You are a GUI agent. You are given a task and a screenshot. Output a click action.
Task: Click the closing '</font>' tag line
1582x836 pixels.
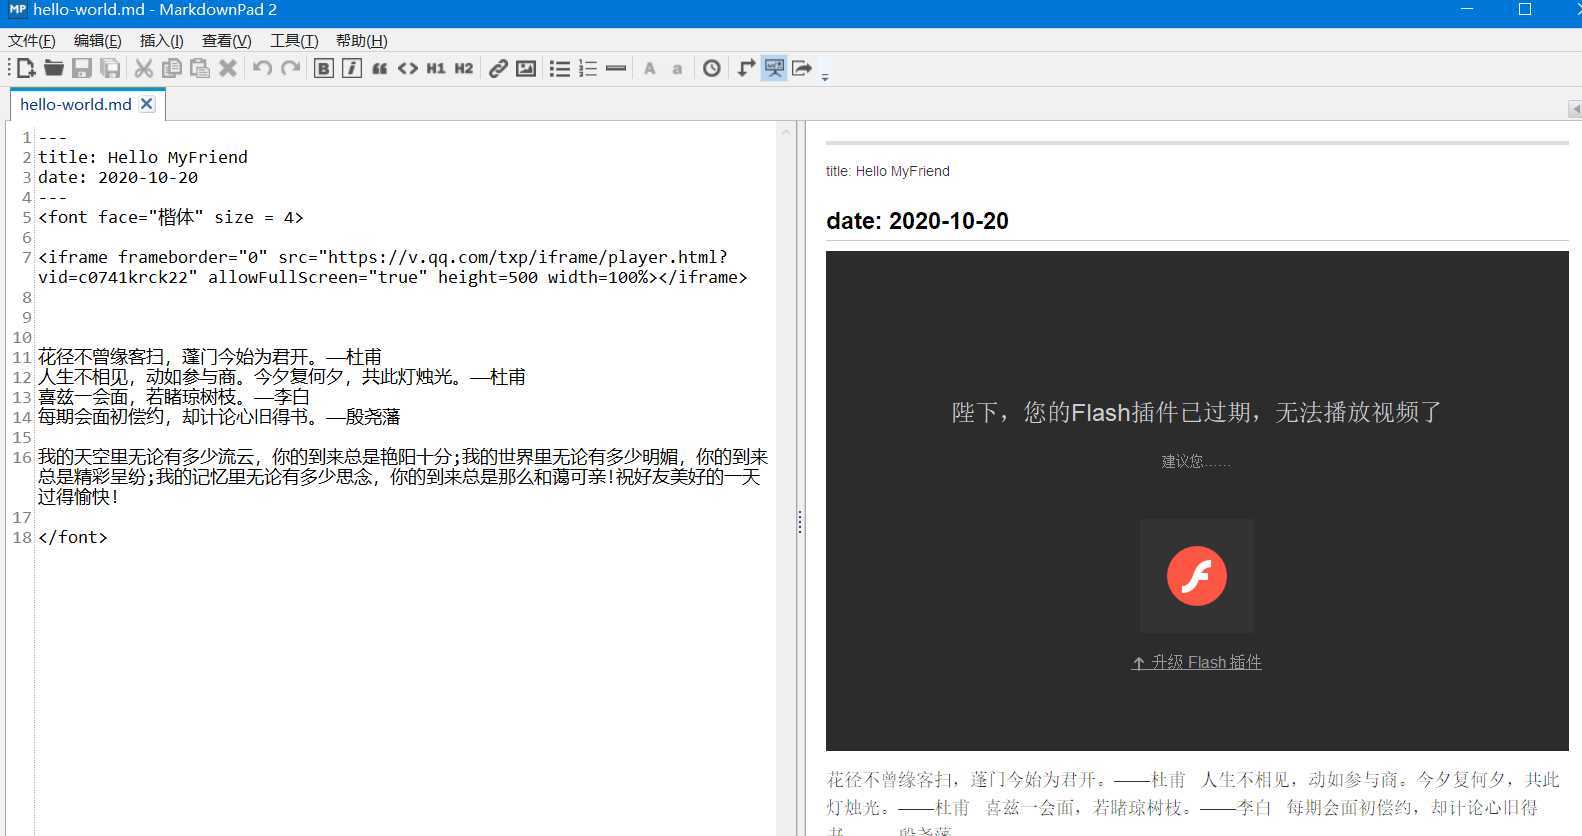click(72, 537)
